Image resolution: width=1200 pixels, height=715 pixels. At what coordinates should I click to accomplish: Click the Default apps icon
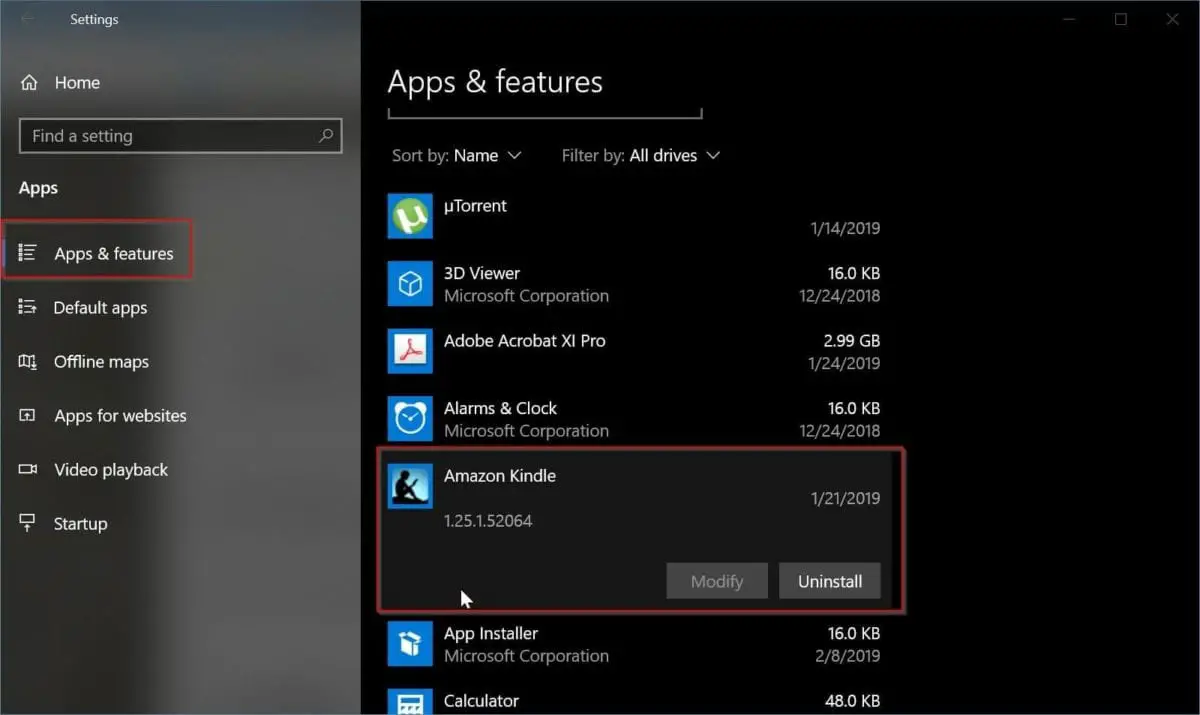tap(28, 307)
